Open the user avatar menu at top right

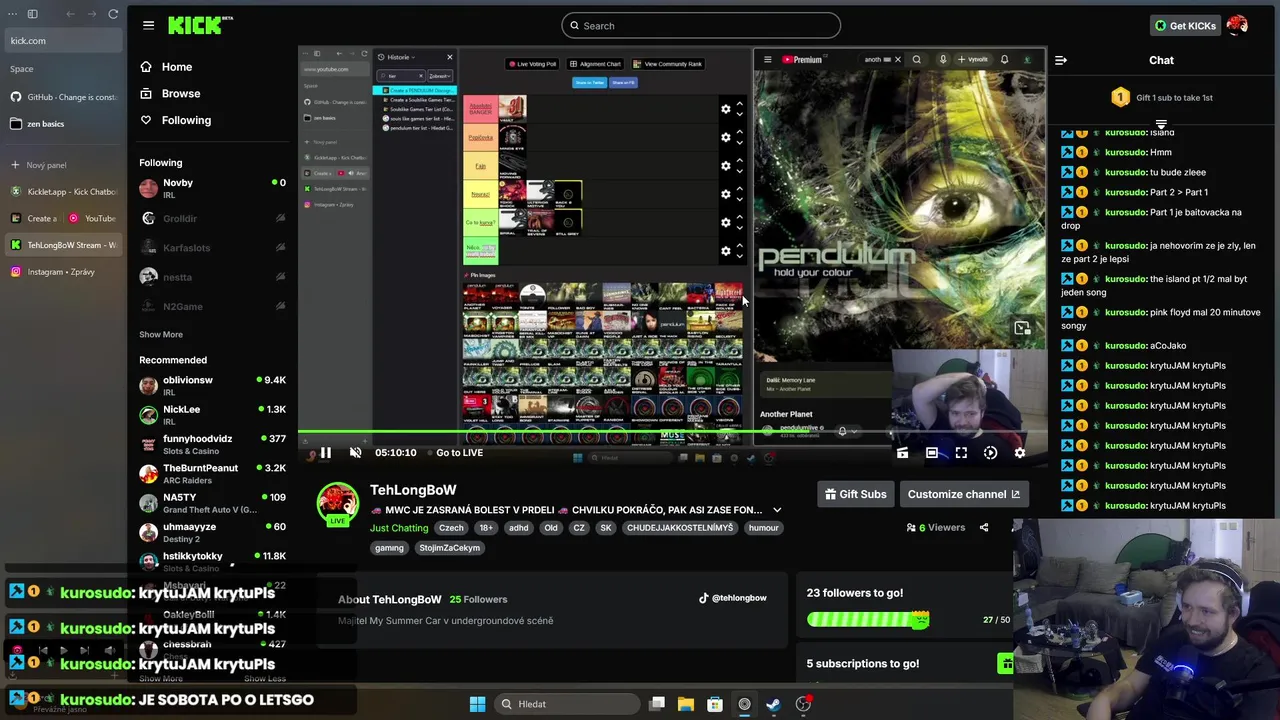(1237, 25)
